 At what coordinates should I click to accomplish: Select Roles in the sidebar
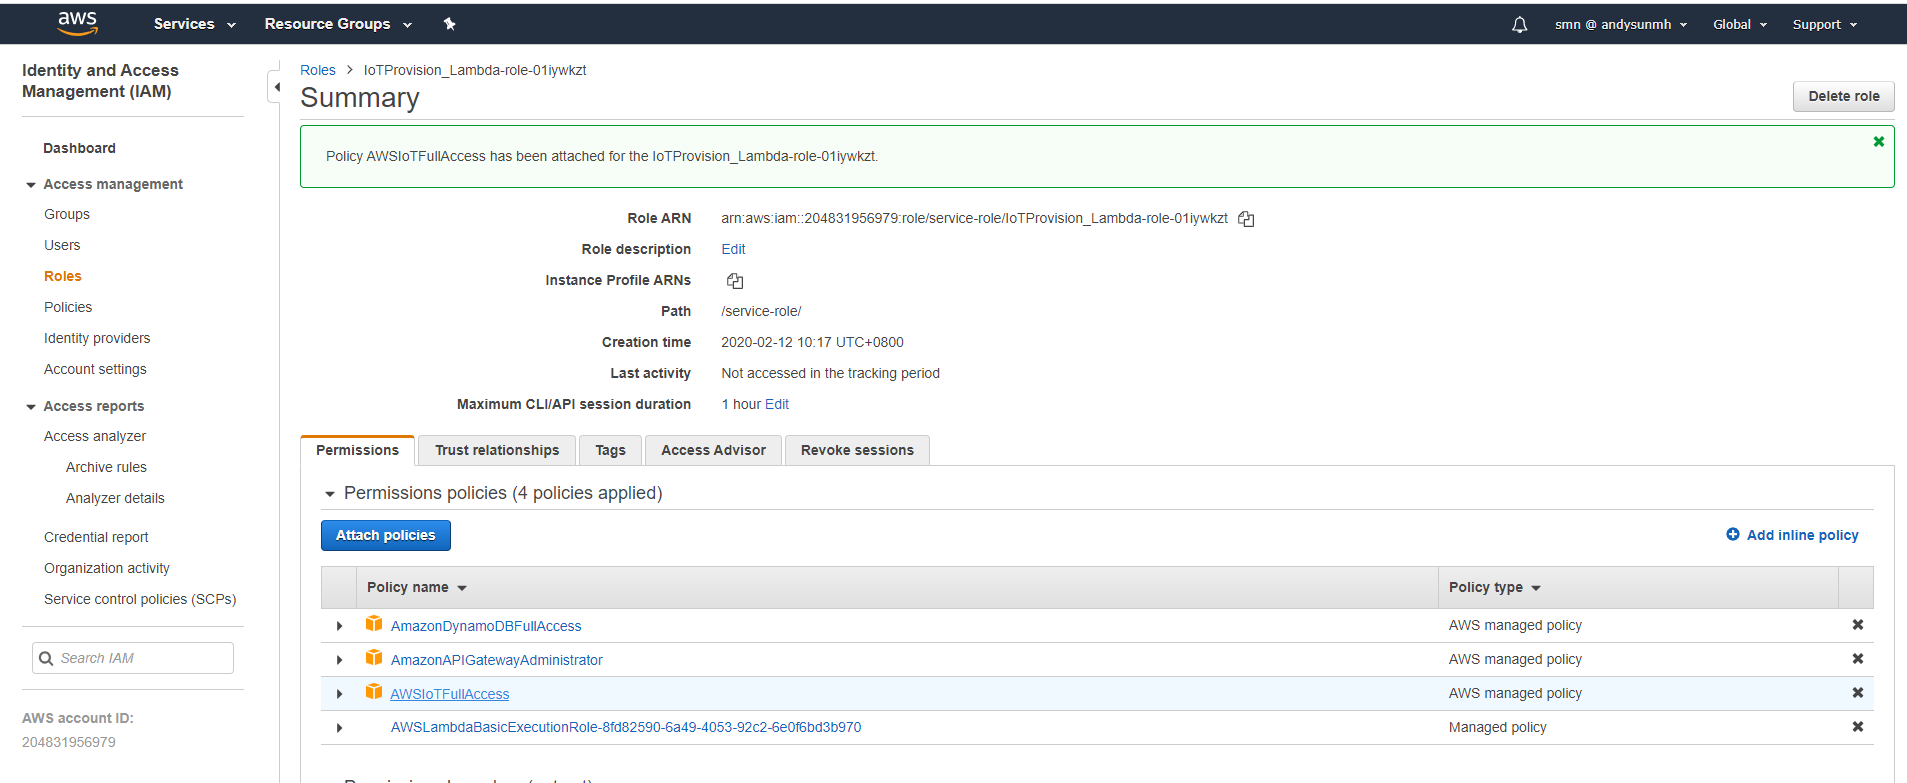[x=63, y=276]
